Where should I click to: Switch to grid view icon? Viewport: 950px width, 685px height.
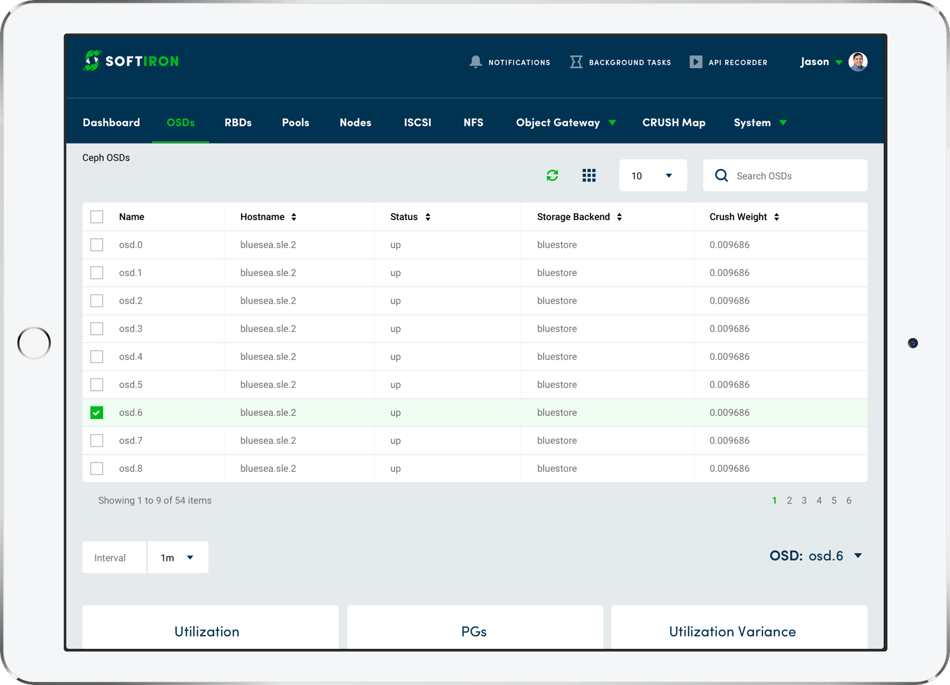(589, 176)
